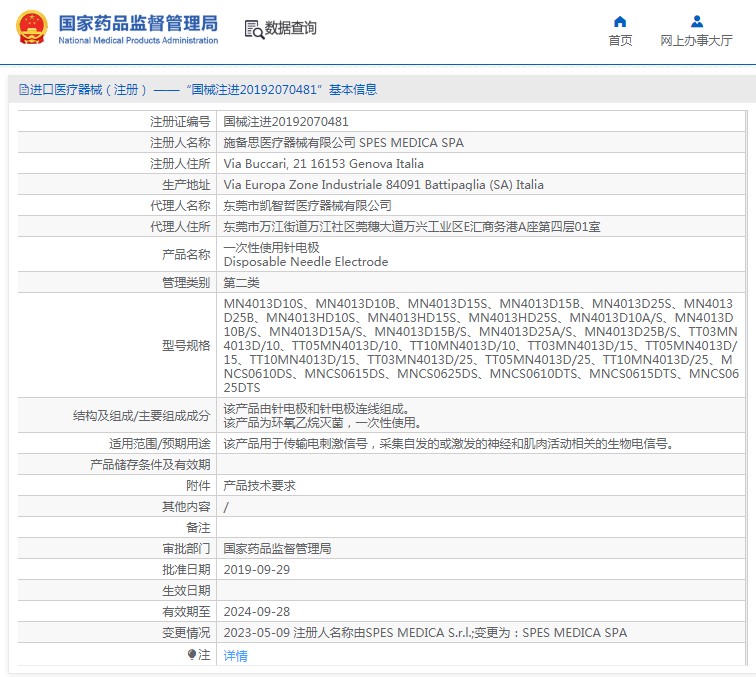Click the 批准日期 label
Image resolution: width=756 pixels, height=677 pixels.
click(186, 570)
